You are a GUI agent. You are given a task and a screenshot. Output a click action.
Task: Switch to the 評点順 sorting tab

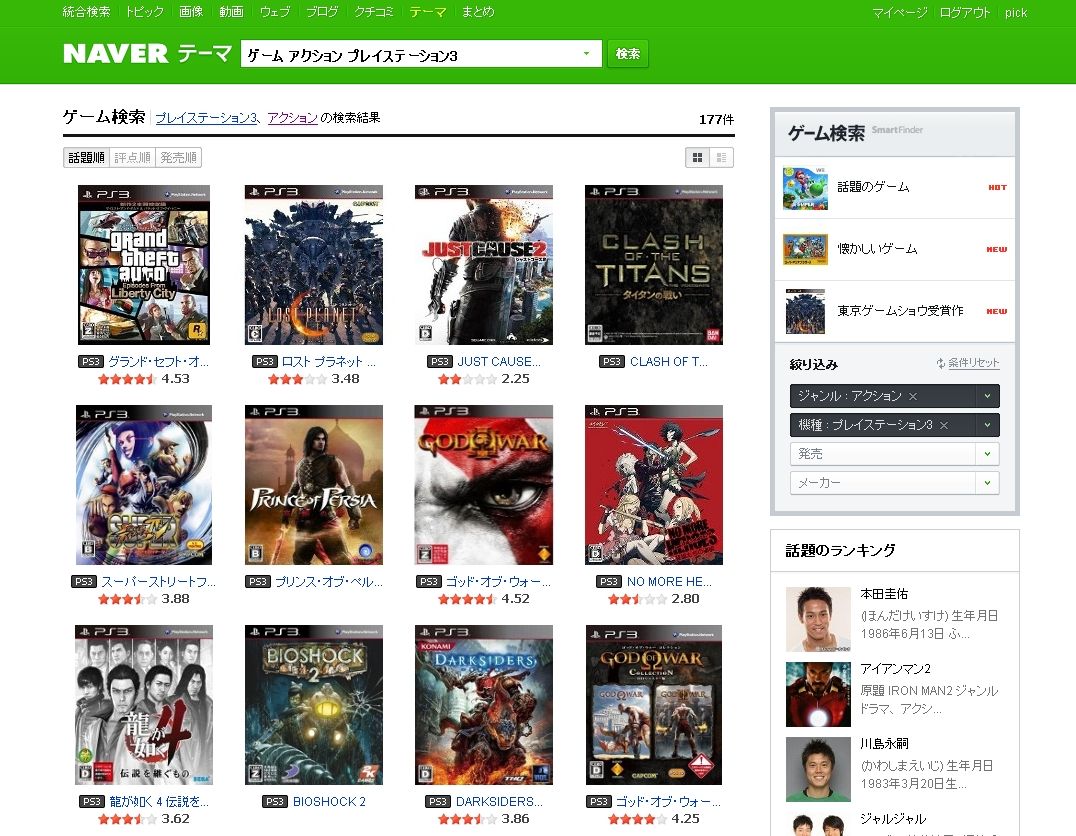[132, 157]
